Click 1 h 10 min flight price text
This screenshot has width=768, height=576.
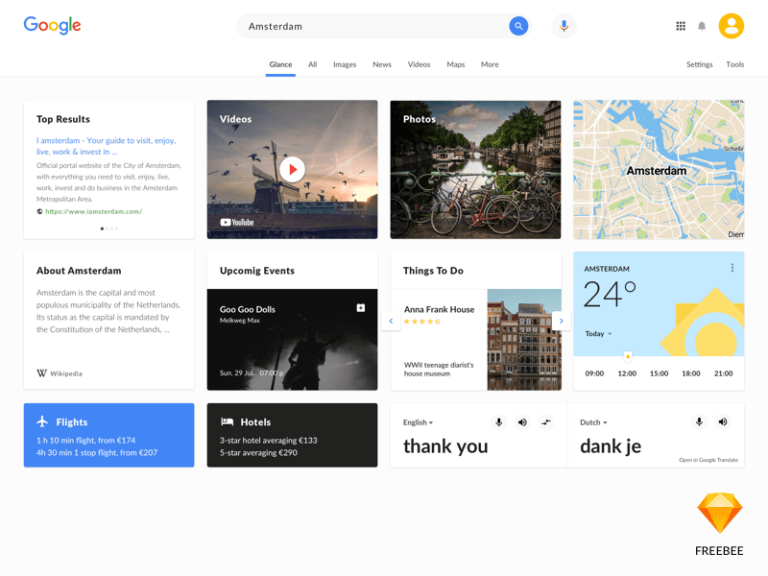click(86, 440)
